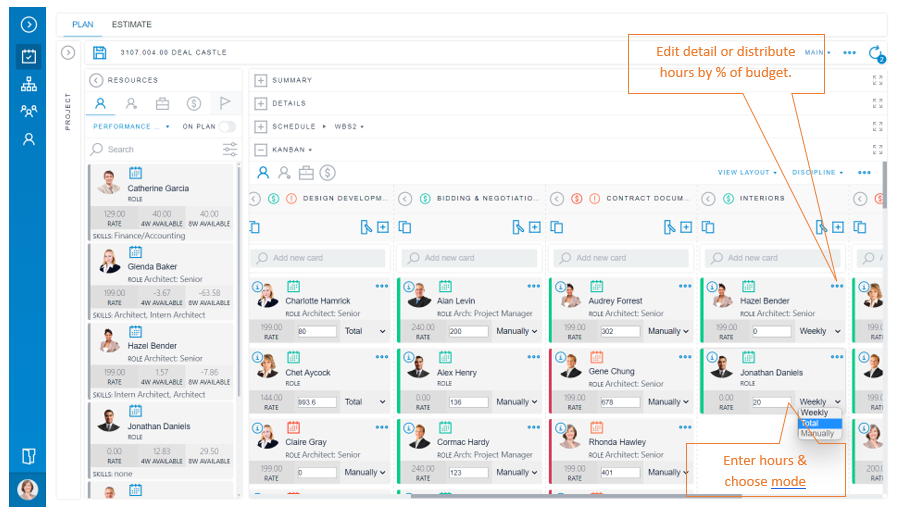Open more options on Hazel Bender's Interiors card

tap(837, 286)
